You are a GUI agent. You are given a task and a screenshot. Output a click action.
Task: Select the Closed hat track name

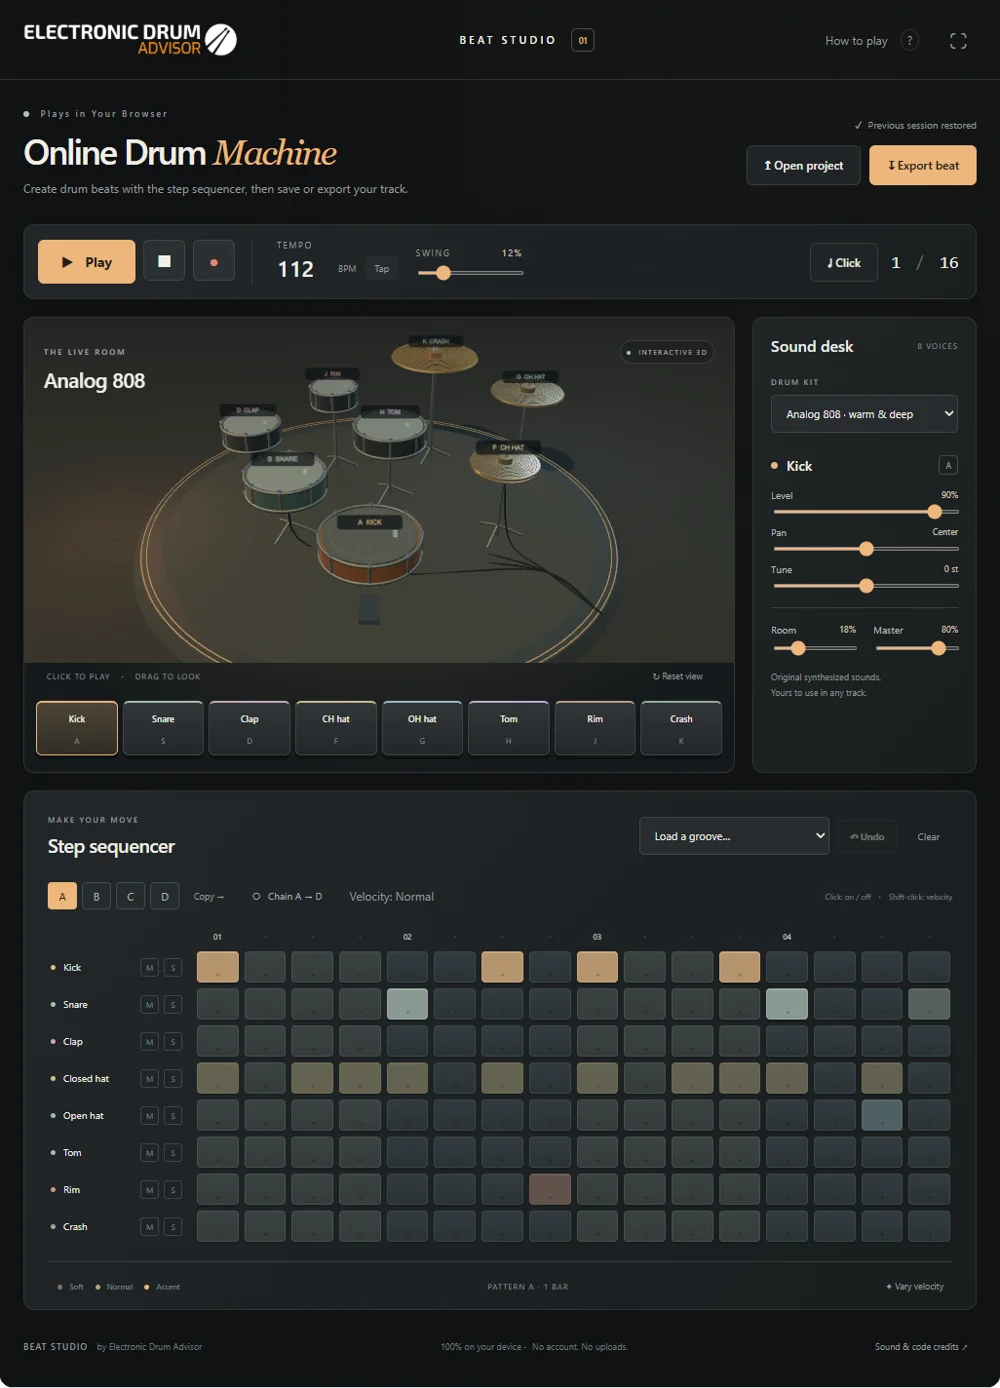86,1078
